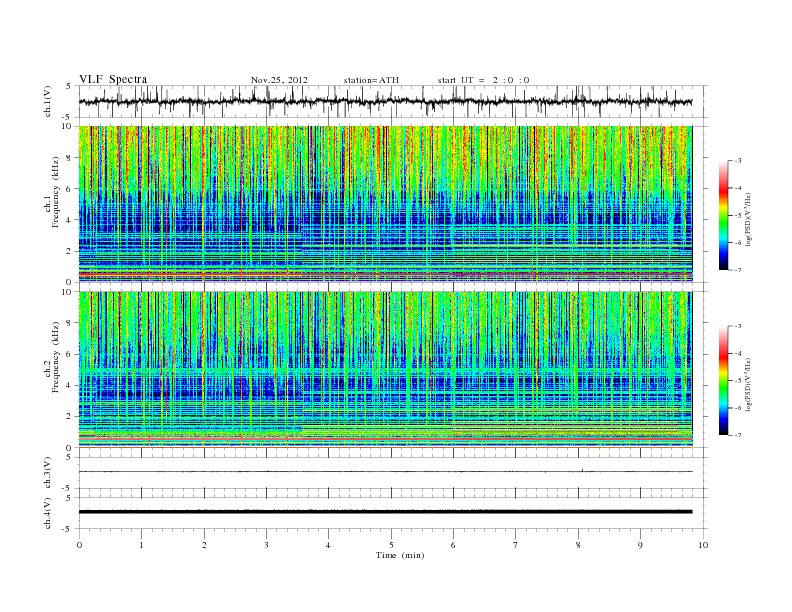Image resolution: width=792 pixels, height=612 pixels.
Task: Click the "5" tick on the ch.3(V) axis
Action: pos(69,457)
